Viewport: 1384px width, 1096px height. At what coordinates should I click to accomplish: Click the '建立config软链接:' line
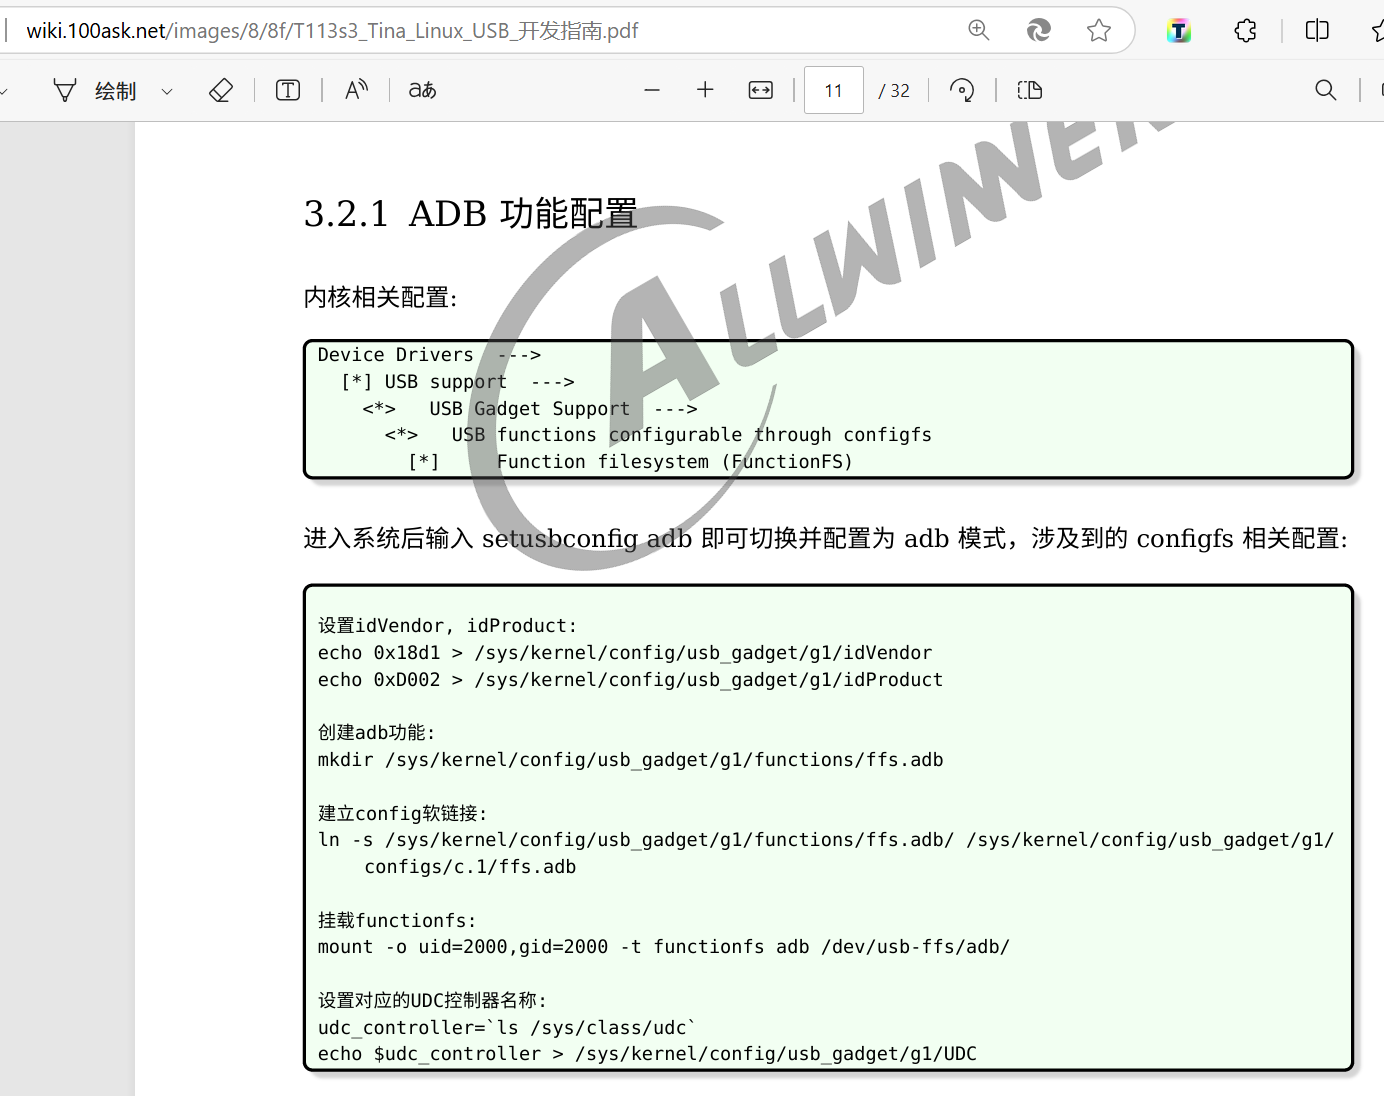(x=403, y=814)
